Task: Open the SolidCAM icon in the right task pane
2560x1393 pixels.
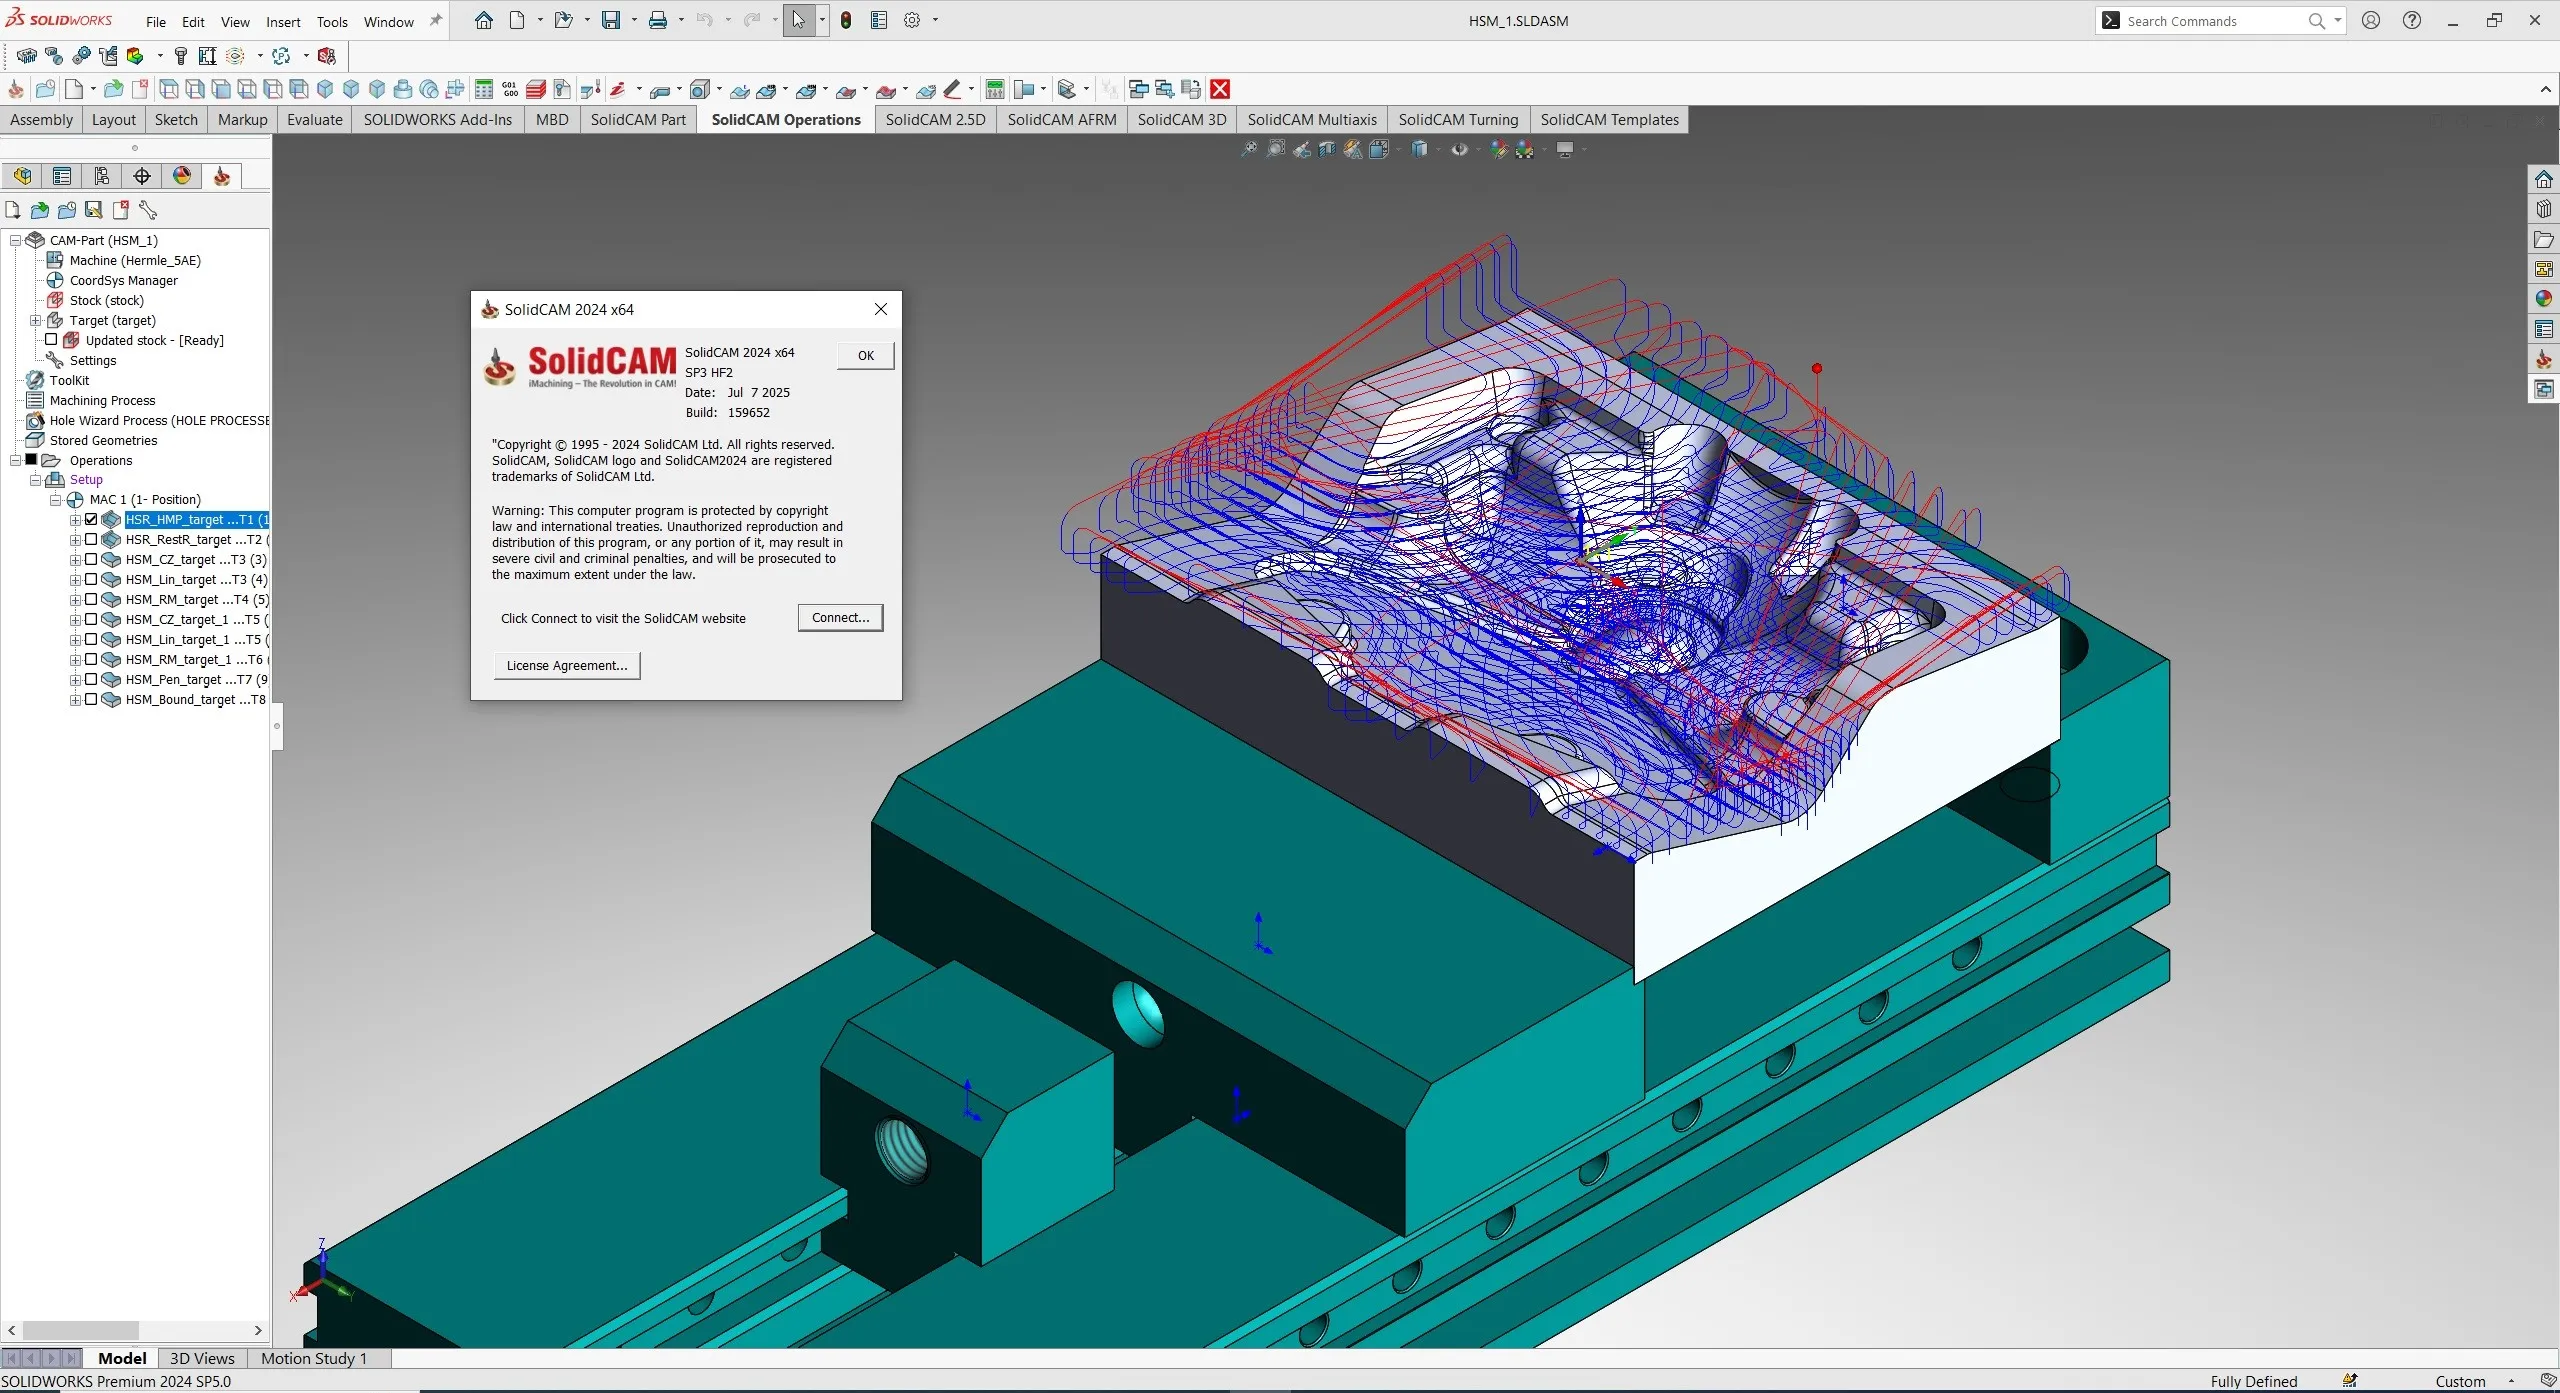Action: (x=2544, y=359)
